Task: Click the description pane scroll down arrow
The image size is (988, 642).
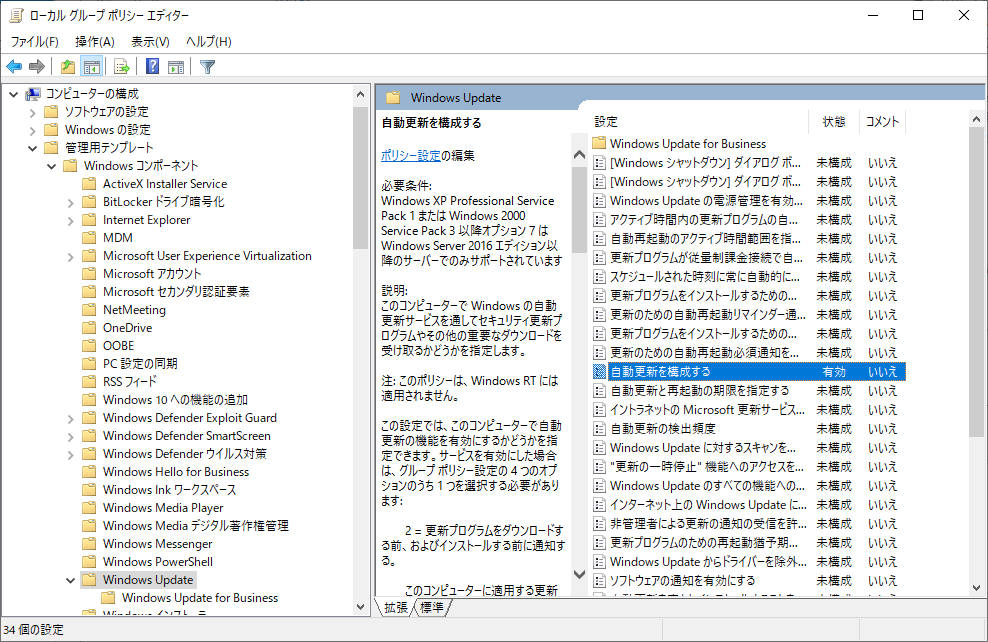Action: 580,574
